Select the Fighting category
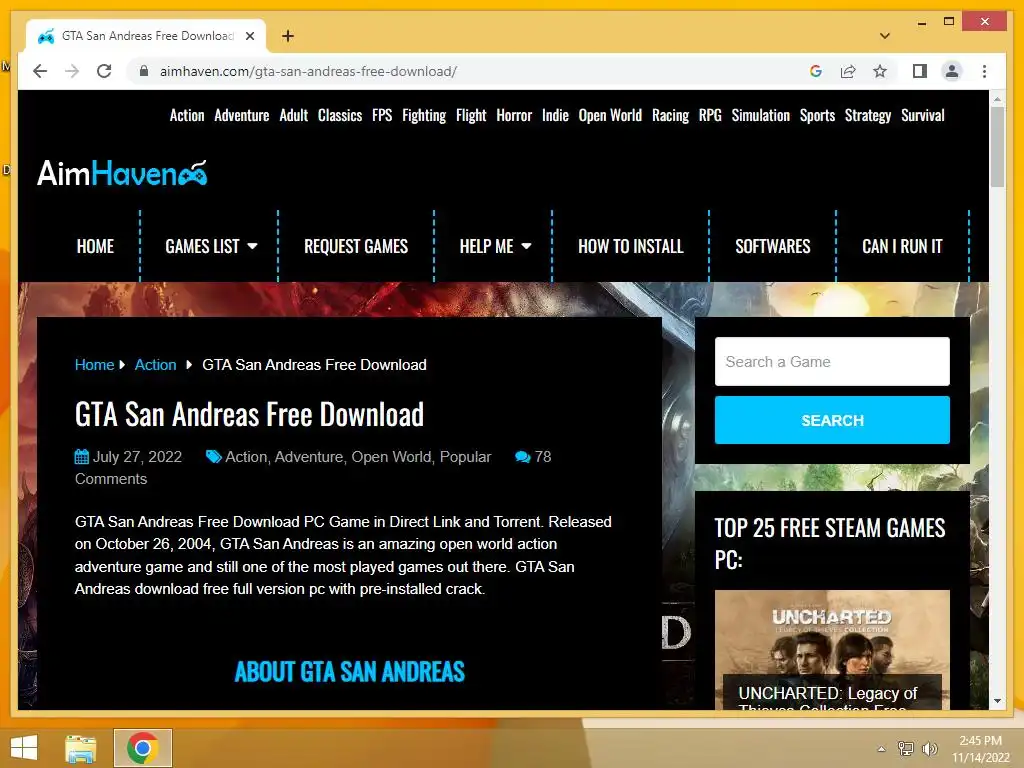This screenshot has width=1024, height=768. pos(424,116)
